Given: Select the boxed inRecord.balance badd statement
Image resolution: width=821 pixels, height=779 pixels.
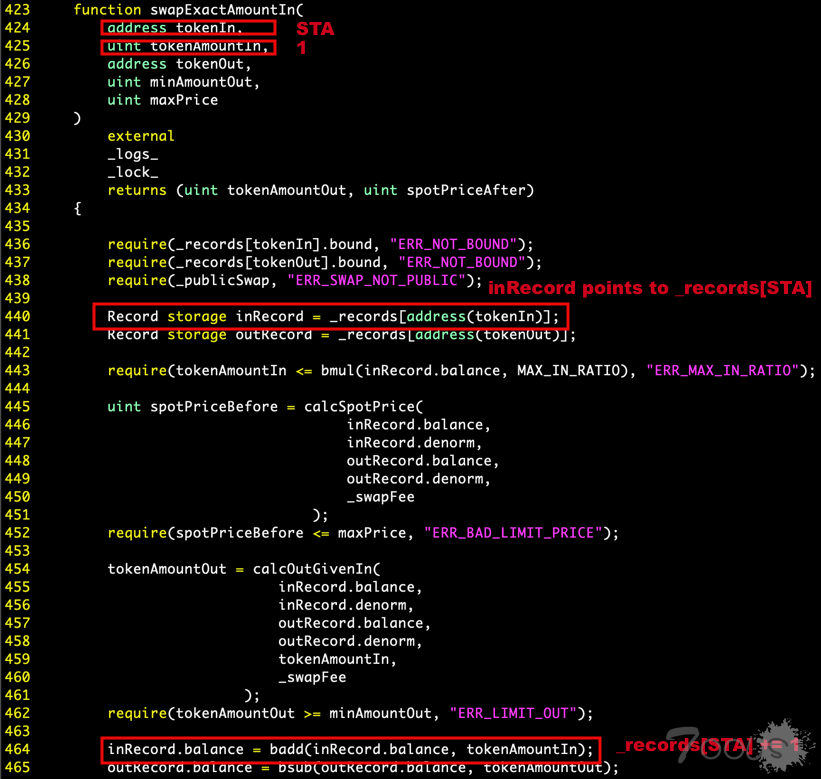Looking at the screenshot, I should [x=350, y=748].
